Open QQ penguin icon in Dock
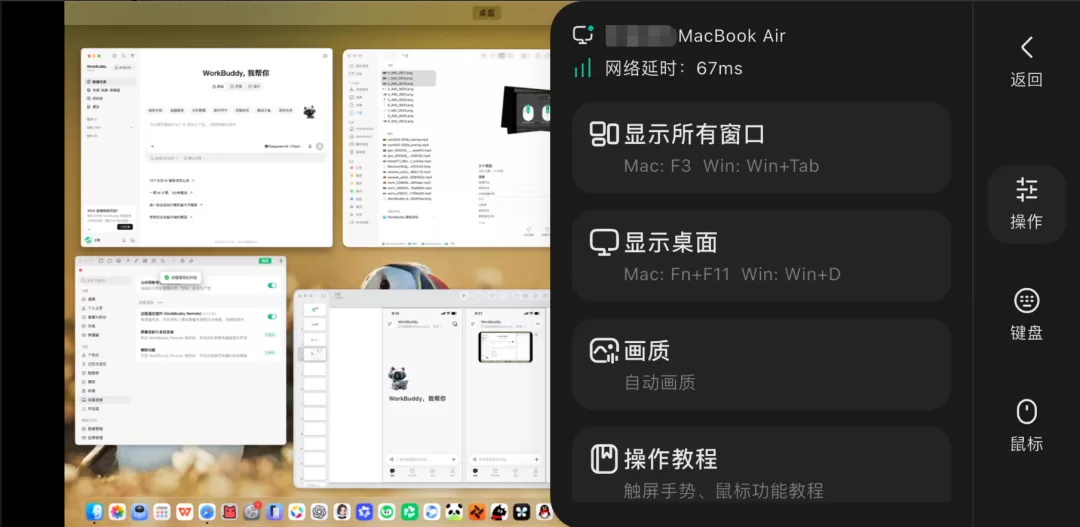This screenshot has width=1080, height=527. [x=544, y=511]
